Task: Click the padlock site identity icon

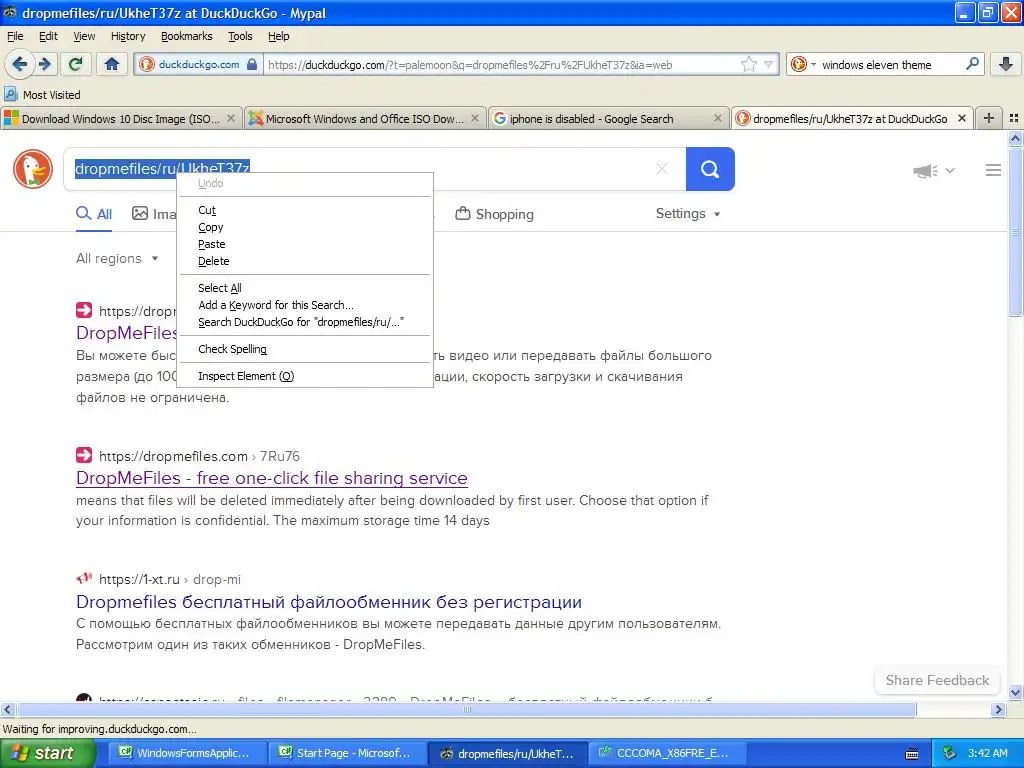Action: (252, 65)
